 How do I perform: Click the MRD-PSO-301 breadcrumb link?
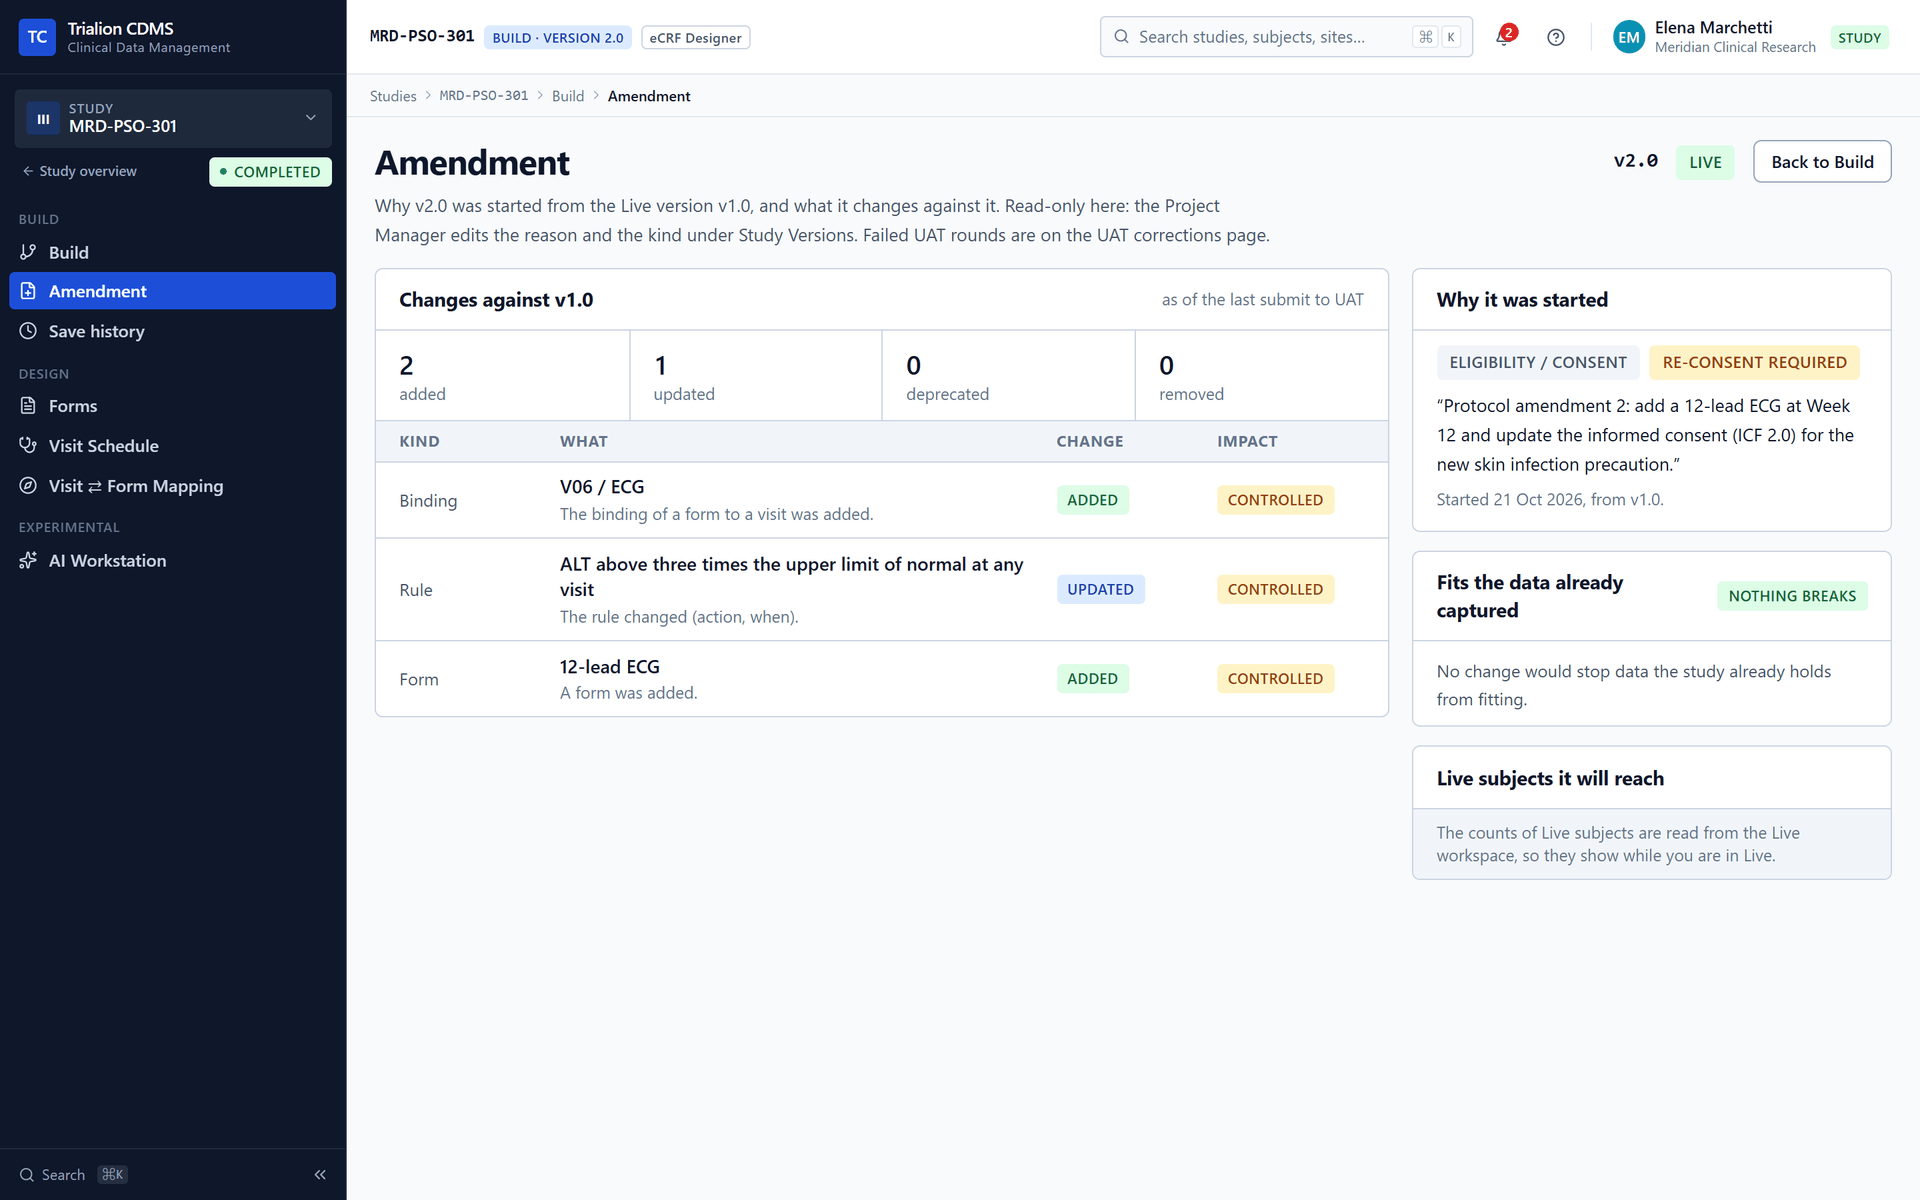click(x=484, y=96)
